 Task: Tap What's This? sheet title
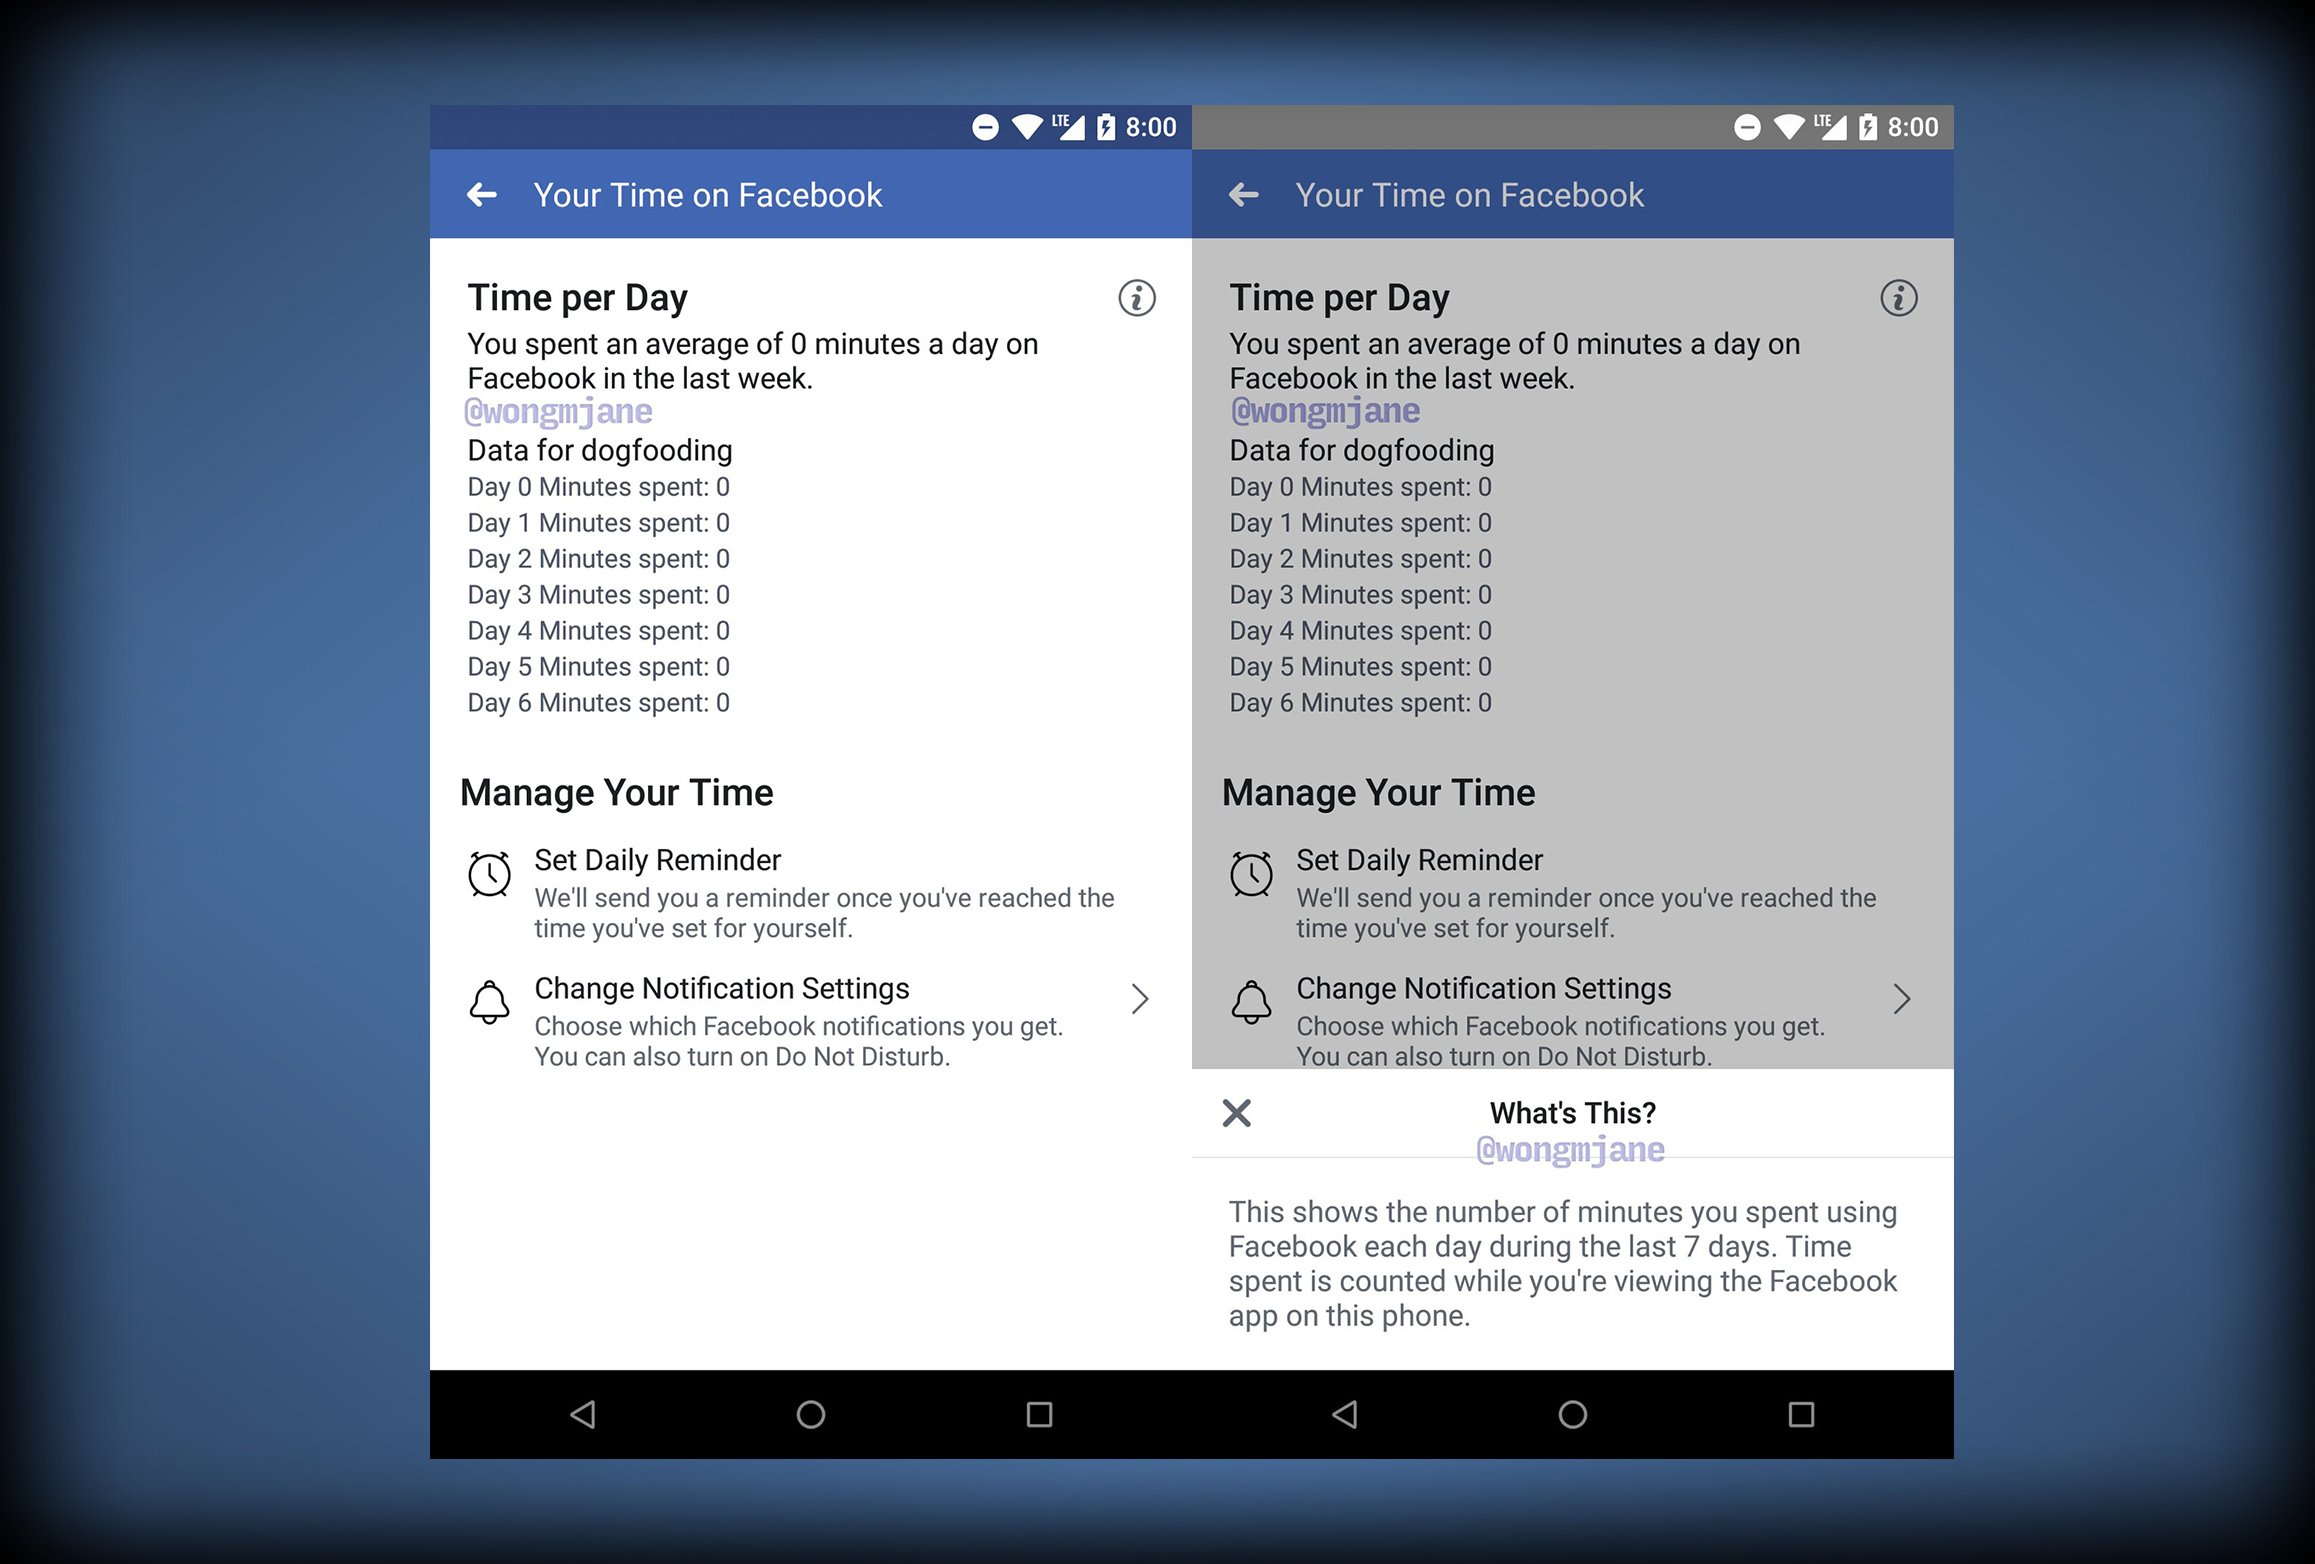tap(1573, 1113)
